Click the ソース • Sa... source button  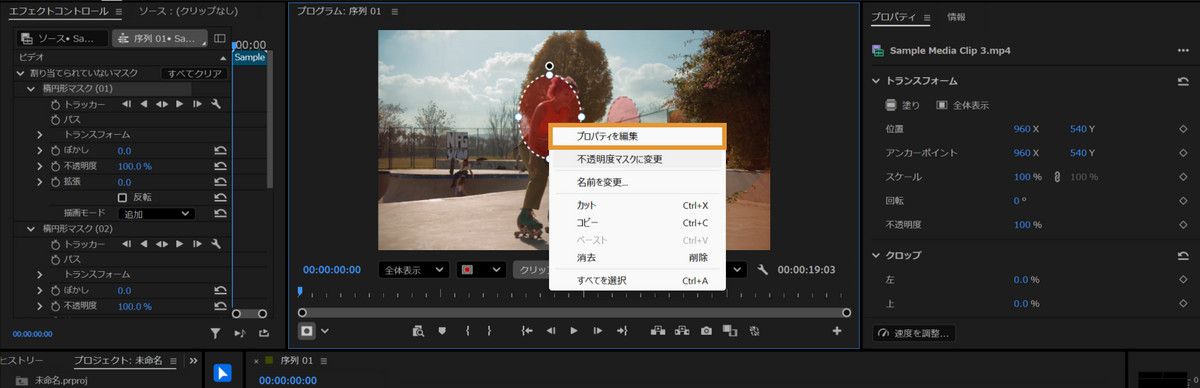tap(62, 39)
